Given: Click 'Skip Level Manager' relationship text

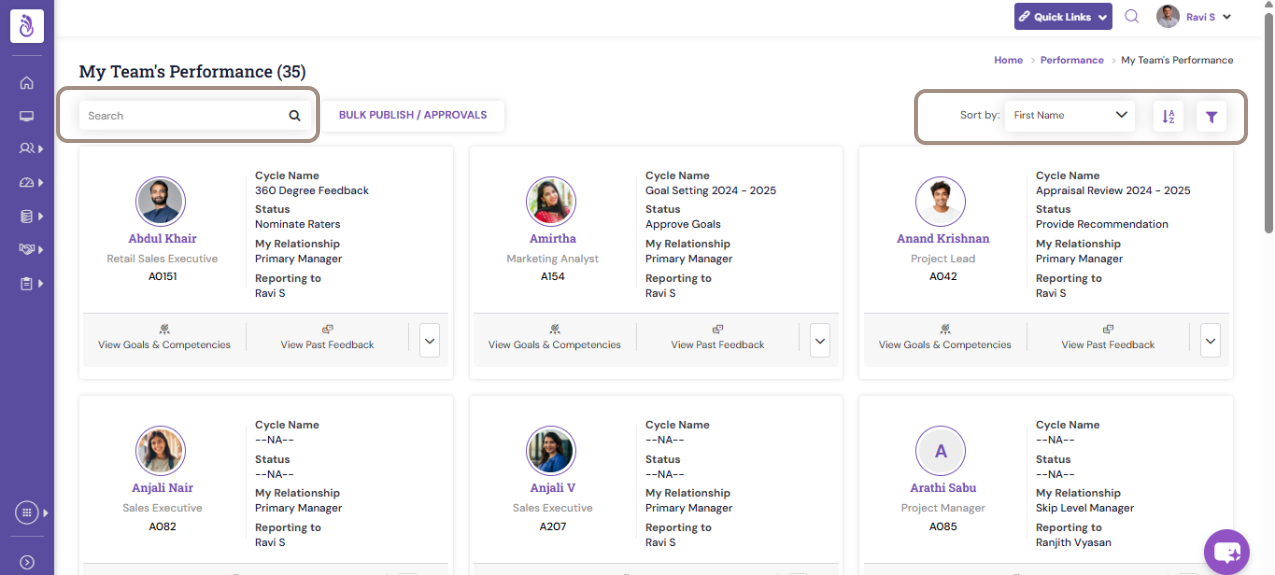Looking at the screenshot, I should tap(1085, 508).
